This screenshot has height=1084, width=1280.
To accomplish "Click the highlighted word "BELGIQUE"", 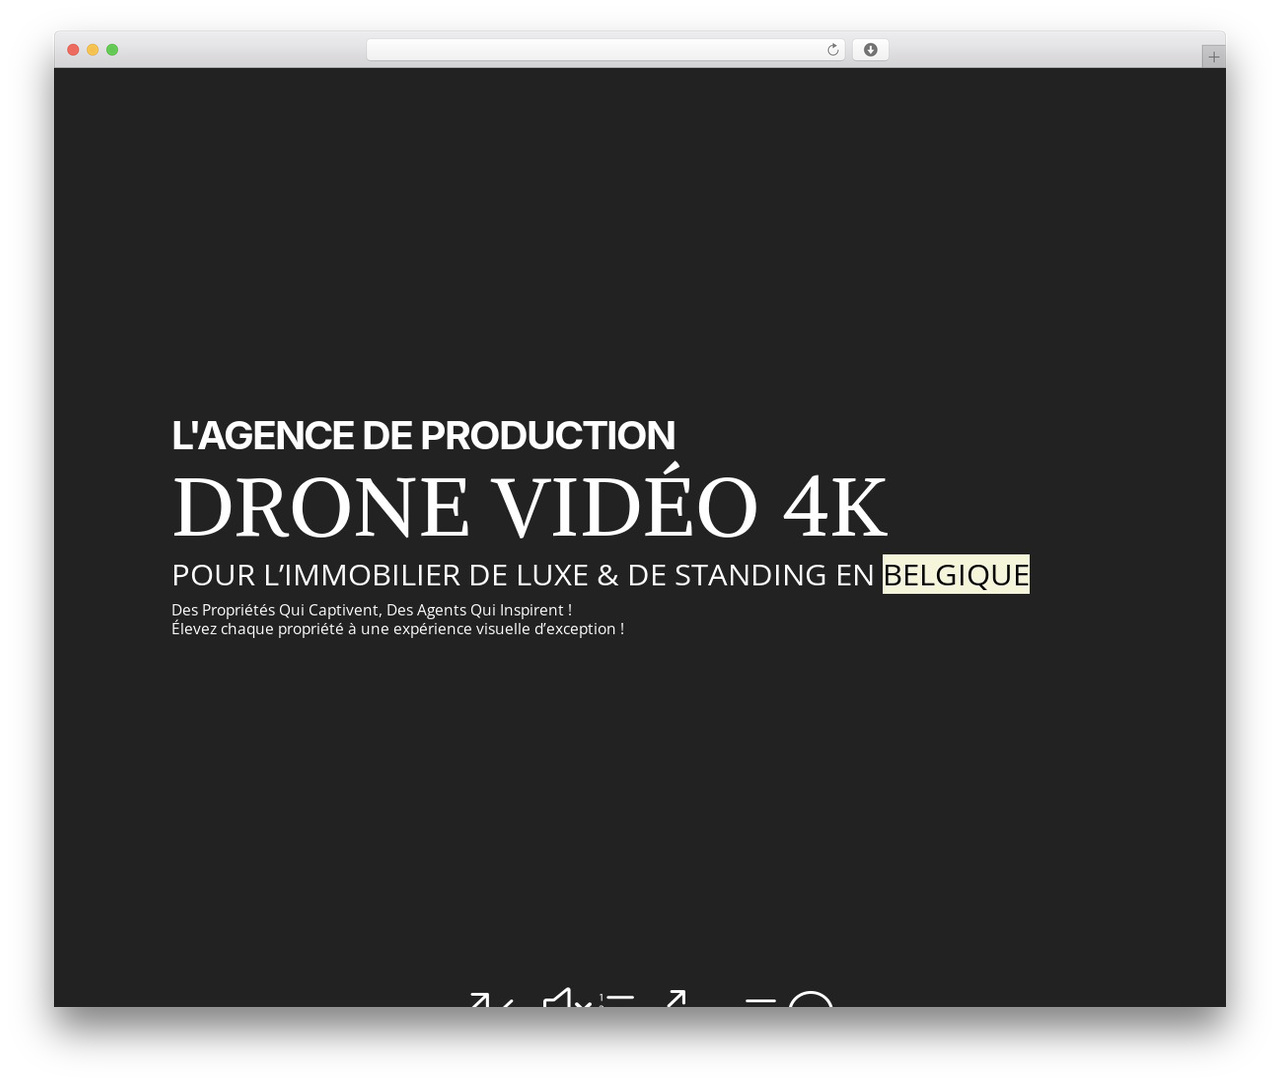I will click(956, 574).
